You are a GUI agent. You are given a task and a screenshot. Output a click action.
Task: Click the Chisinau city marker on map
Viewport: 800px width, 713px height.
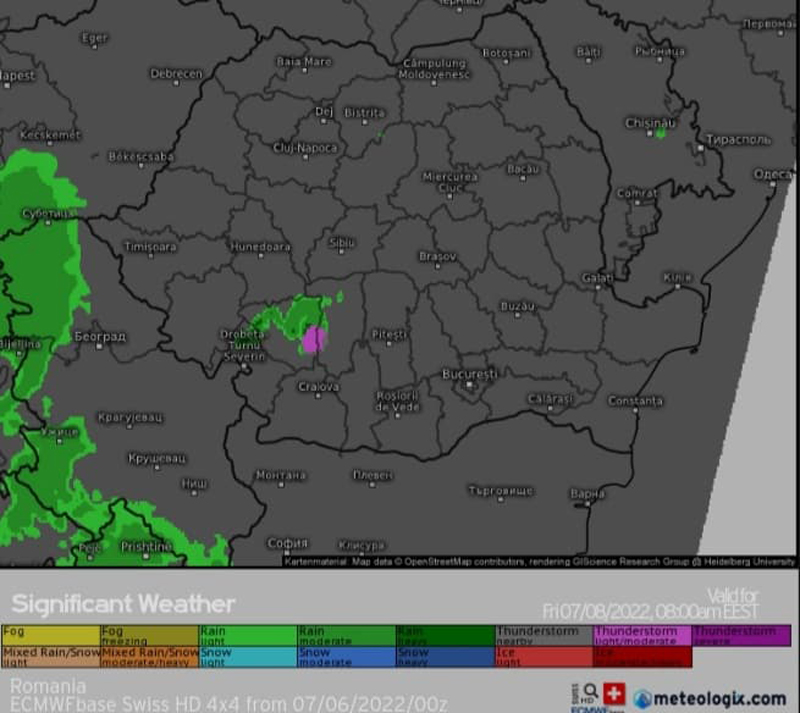(659, 132)
